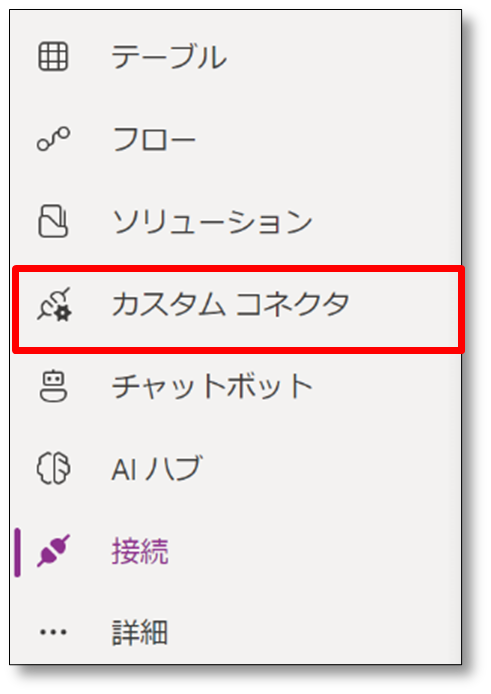Select the active 接続 item

click(x=236, y=551)
